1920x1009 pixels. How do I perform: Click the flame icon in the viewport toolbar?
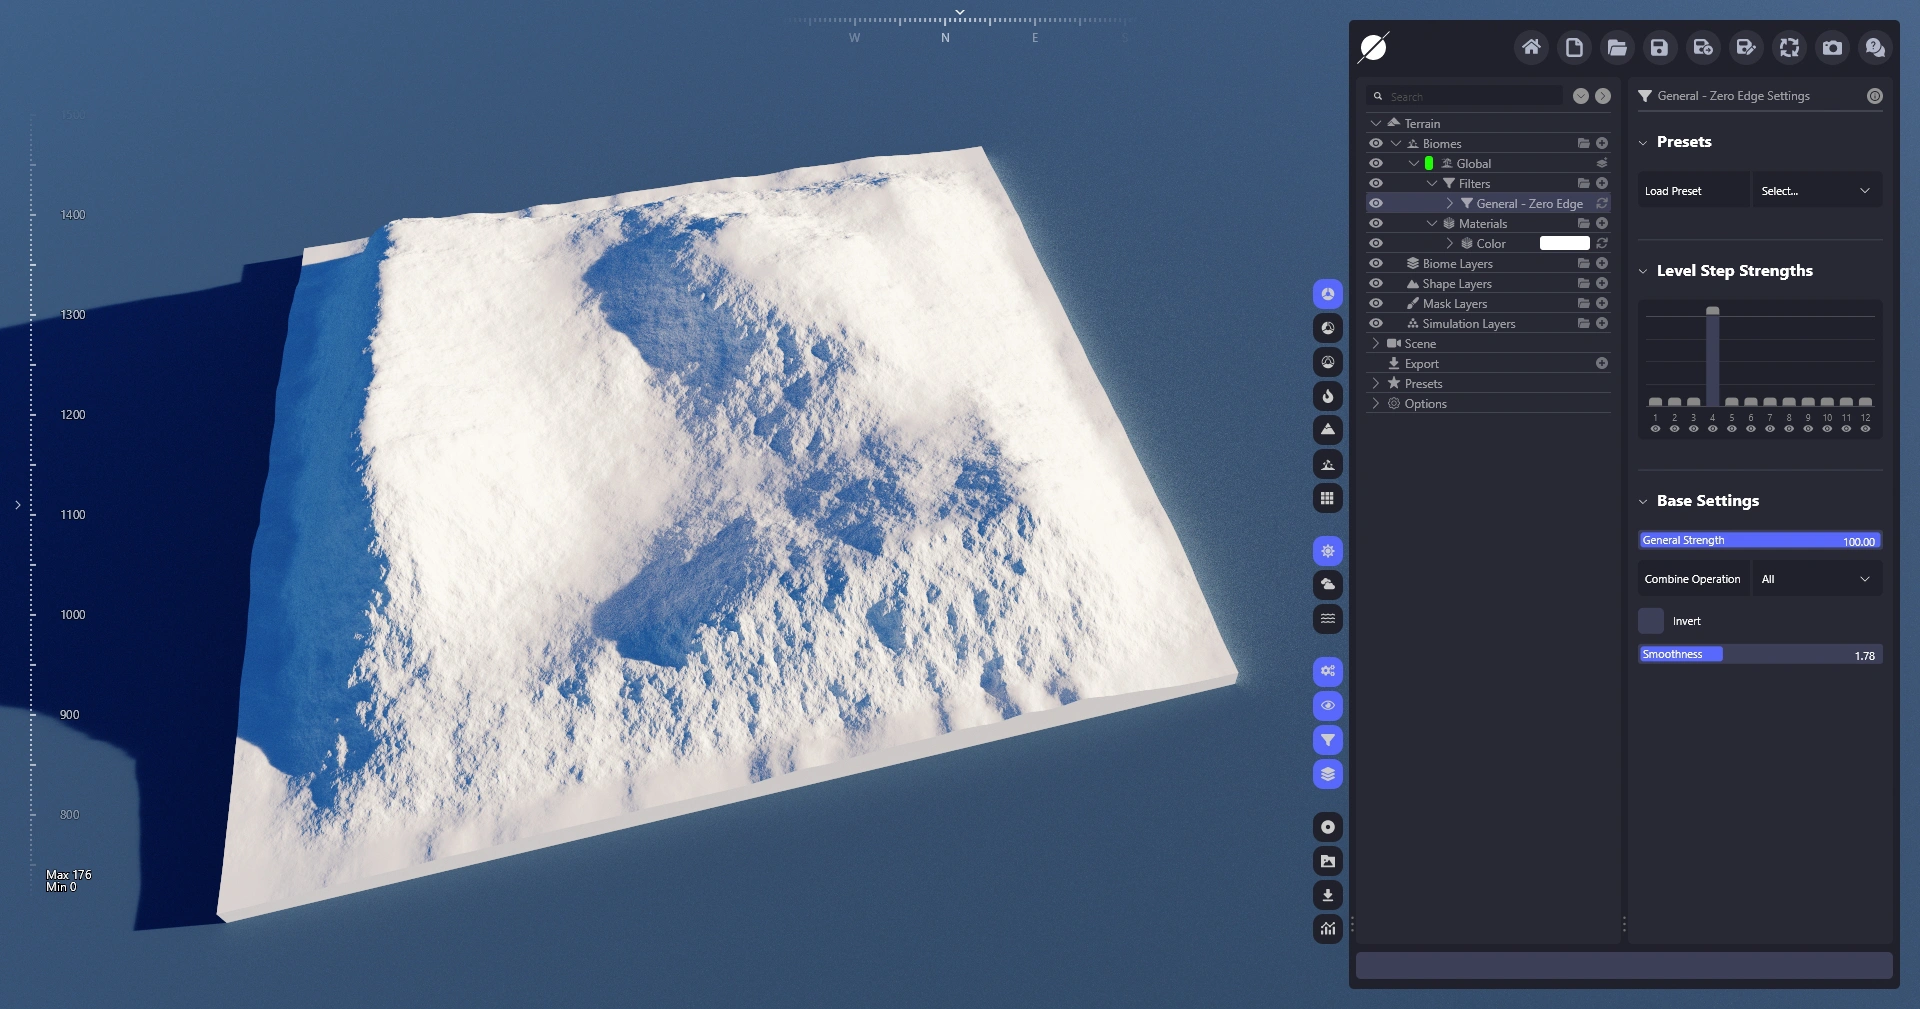coord(1327,396)
